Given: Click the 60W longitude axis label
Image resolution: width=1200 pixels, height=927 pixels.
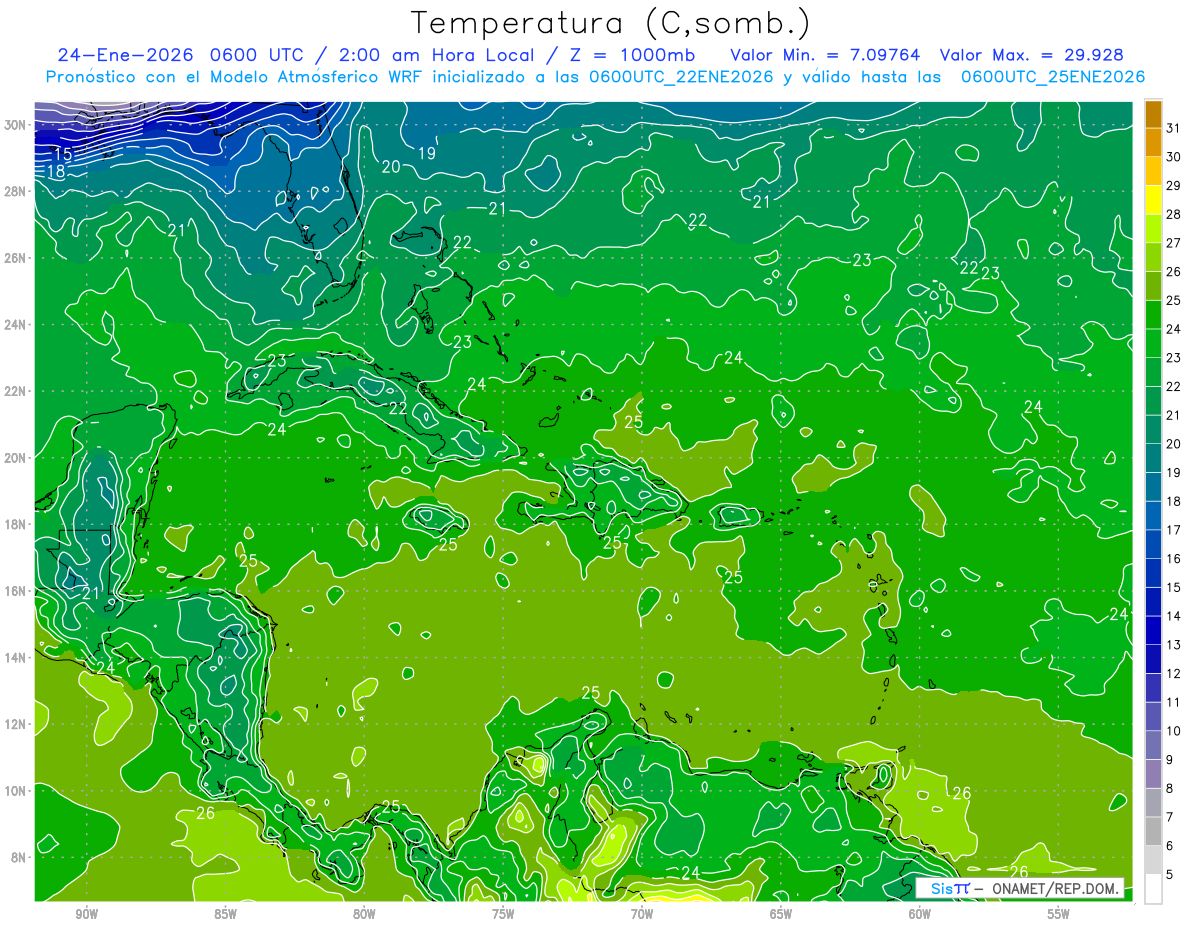Looking at the screenshot, I should tap(920, 914).
